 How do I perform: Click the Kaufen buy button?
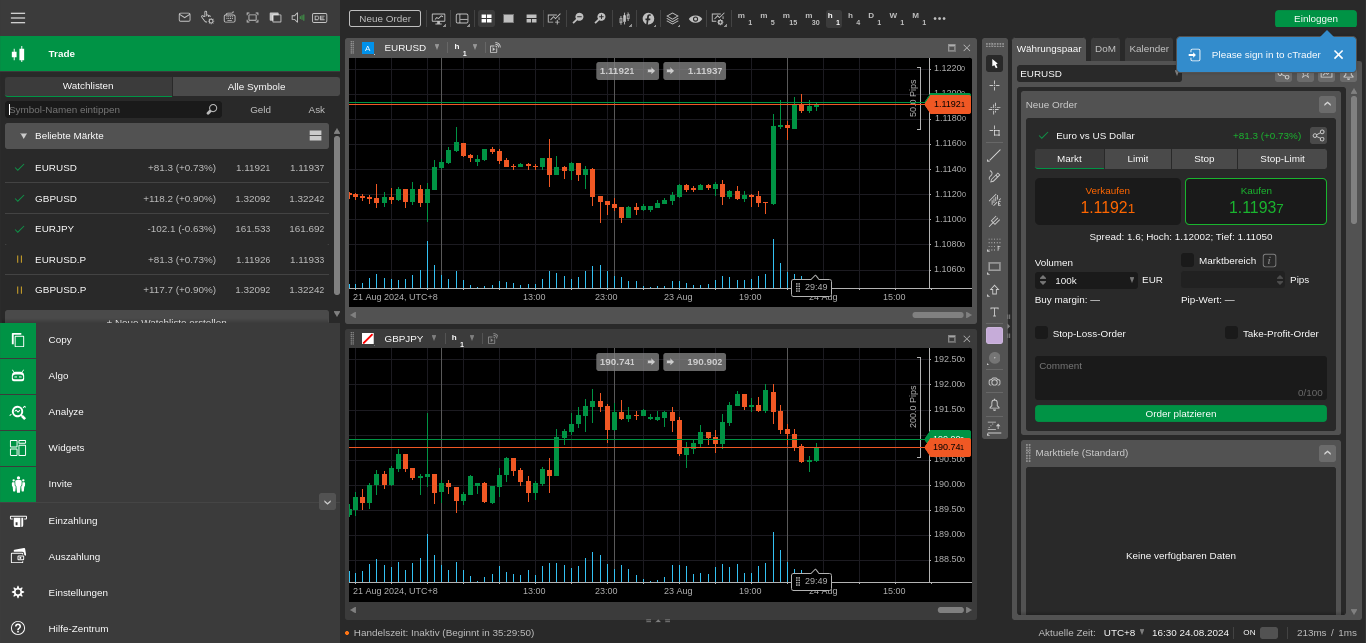[1256, 201]
